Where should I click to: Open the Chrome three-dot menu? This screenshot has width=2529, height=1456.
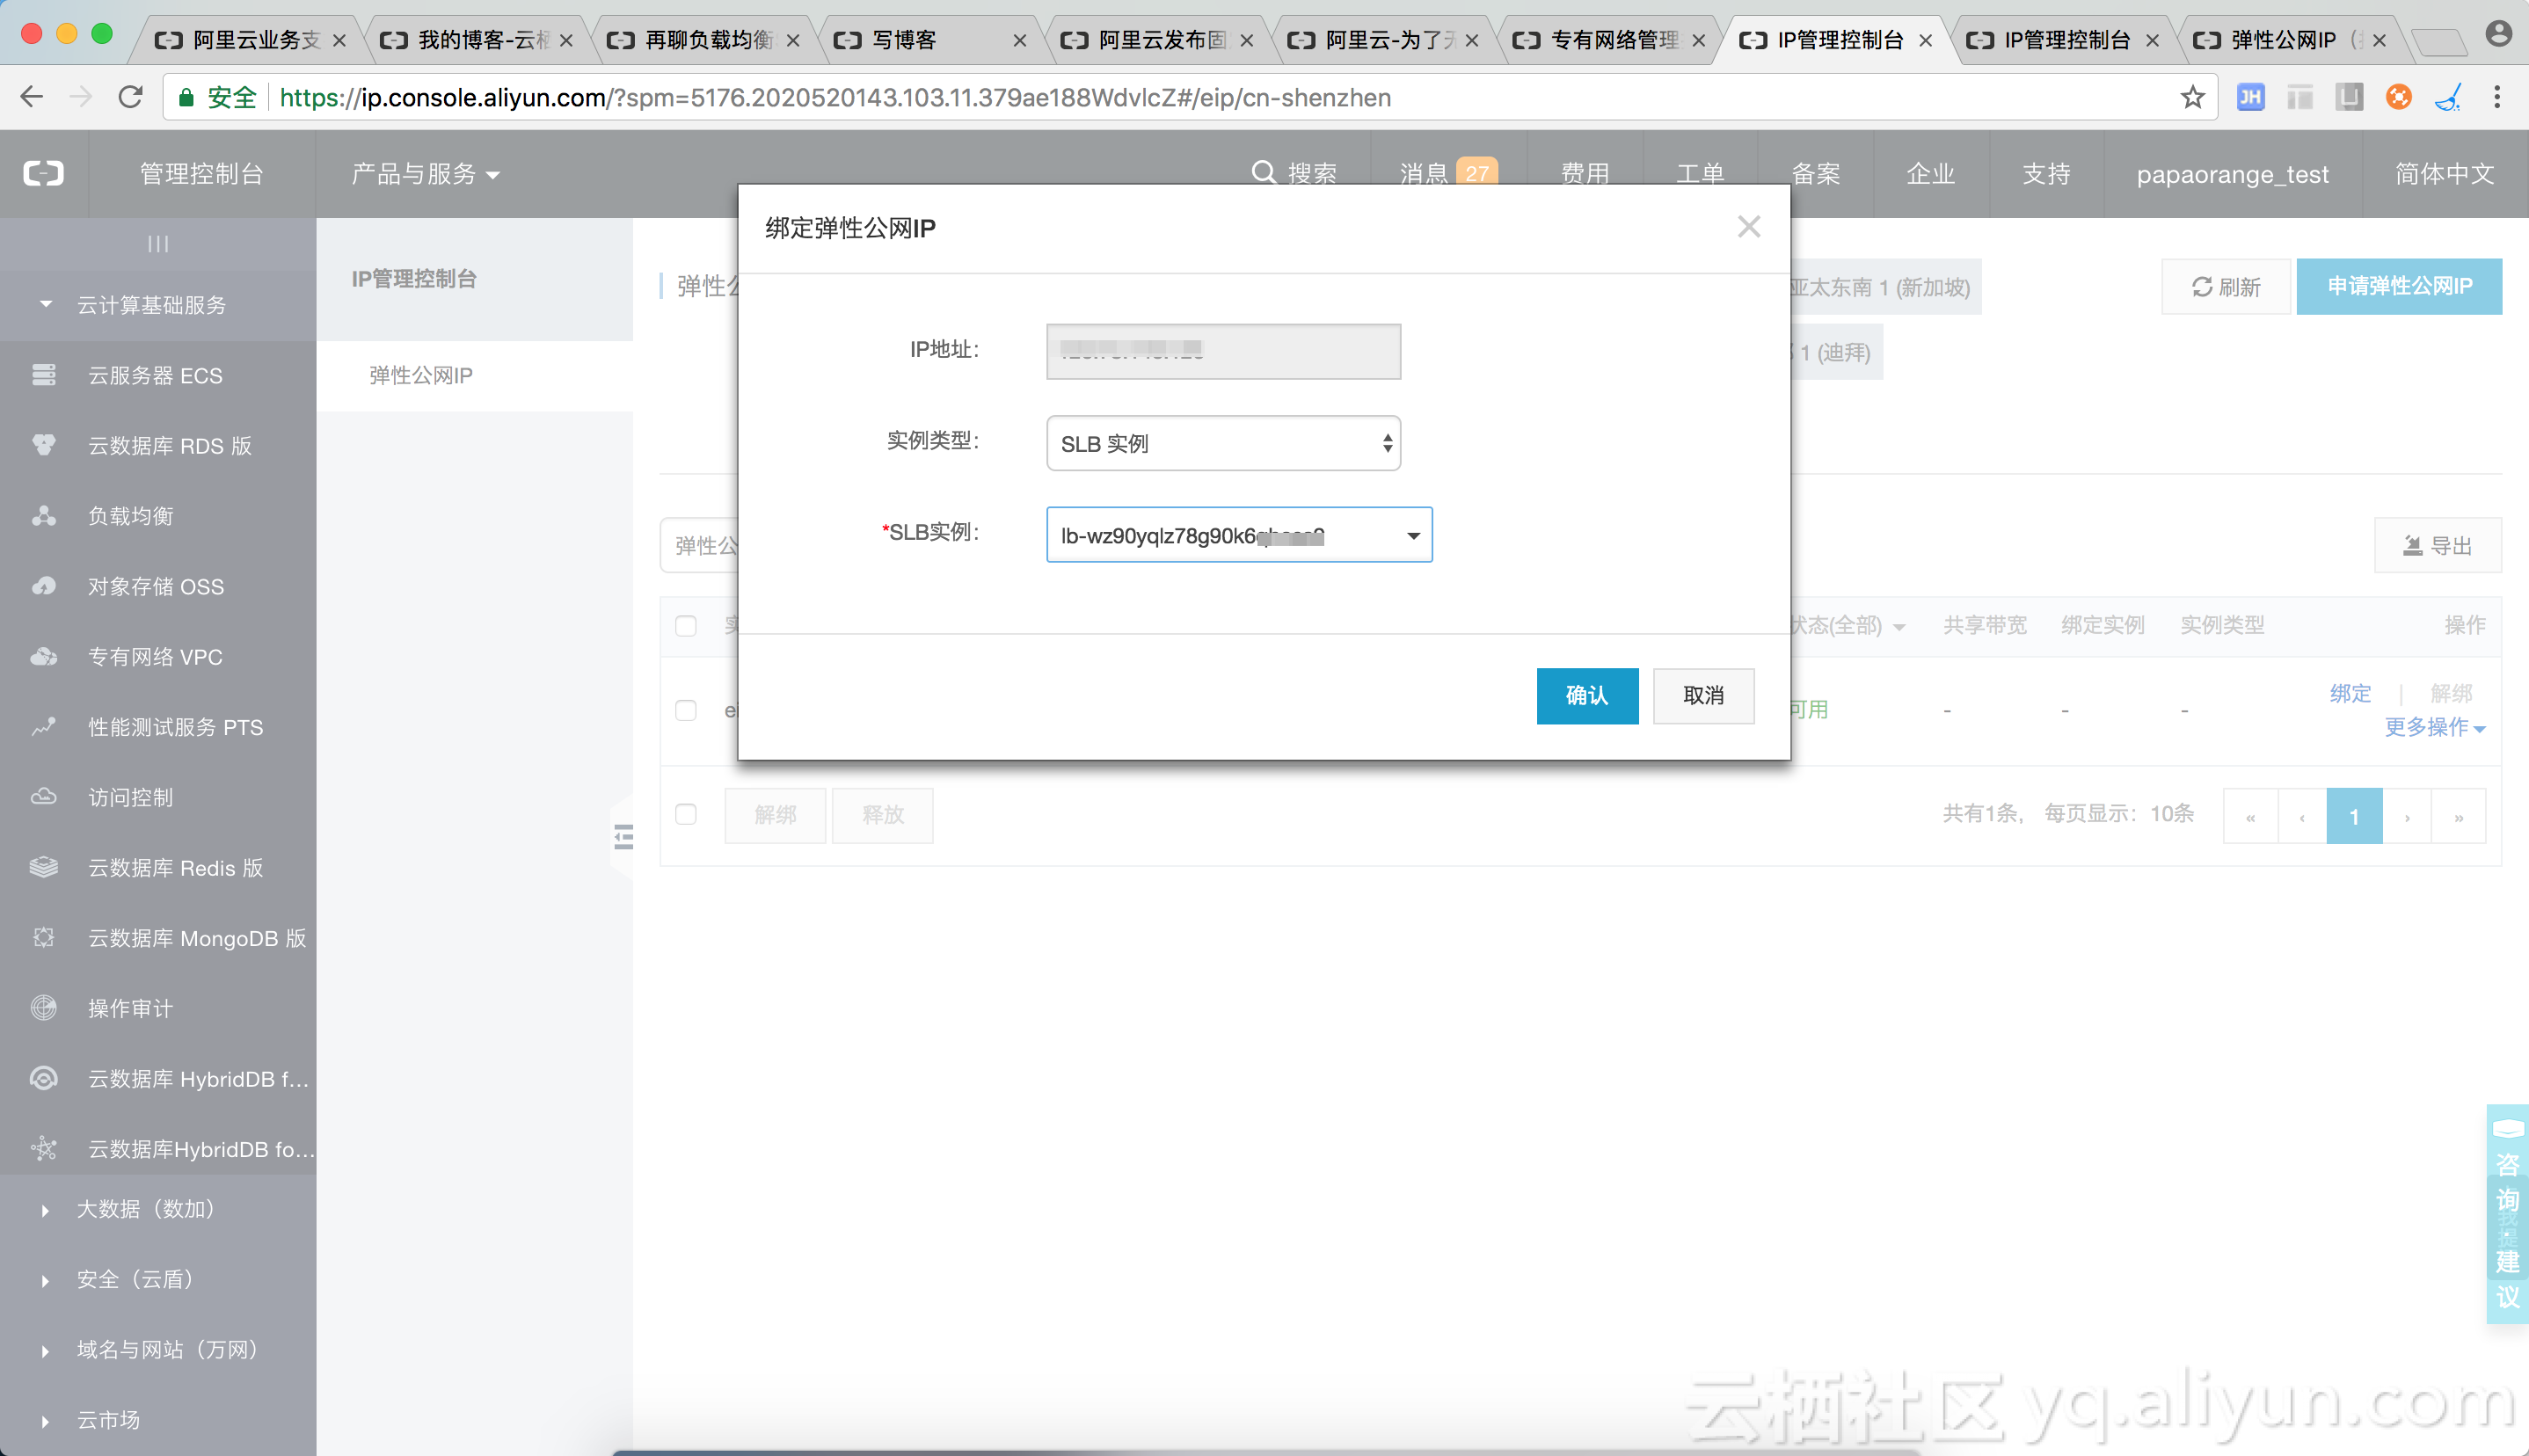(2497, 97)
